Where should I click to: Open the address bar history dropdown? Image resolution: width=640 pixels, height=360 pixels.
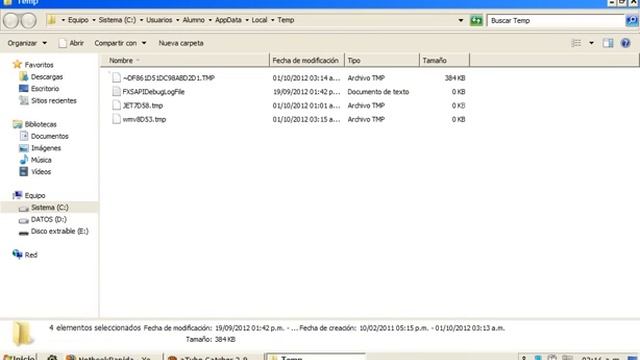pos(461,20)
